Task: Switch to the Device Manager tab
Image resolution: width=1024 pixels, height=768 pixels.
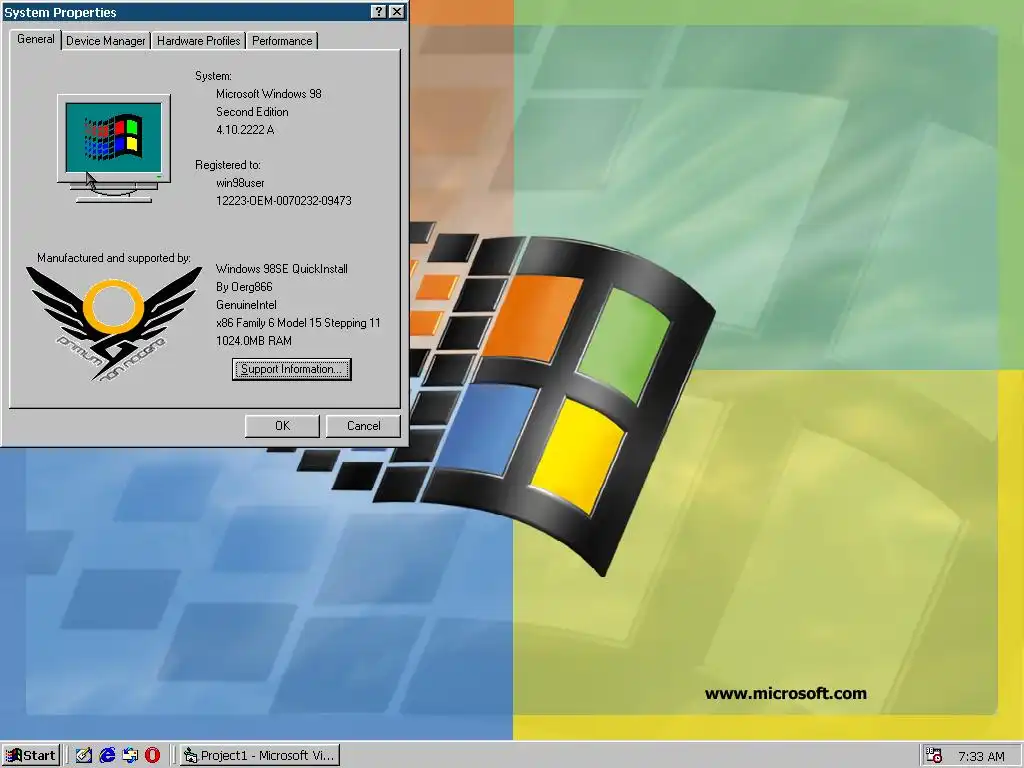Action: tap(106, 40)
